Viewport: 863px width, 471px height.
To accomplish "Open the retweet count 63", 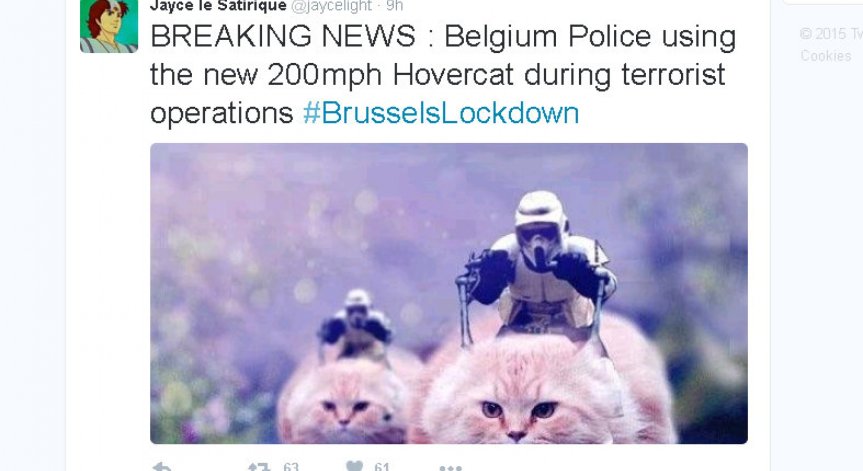I will point(291,467).
